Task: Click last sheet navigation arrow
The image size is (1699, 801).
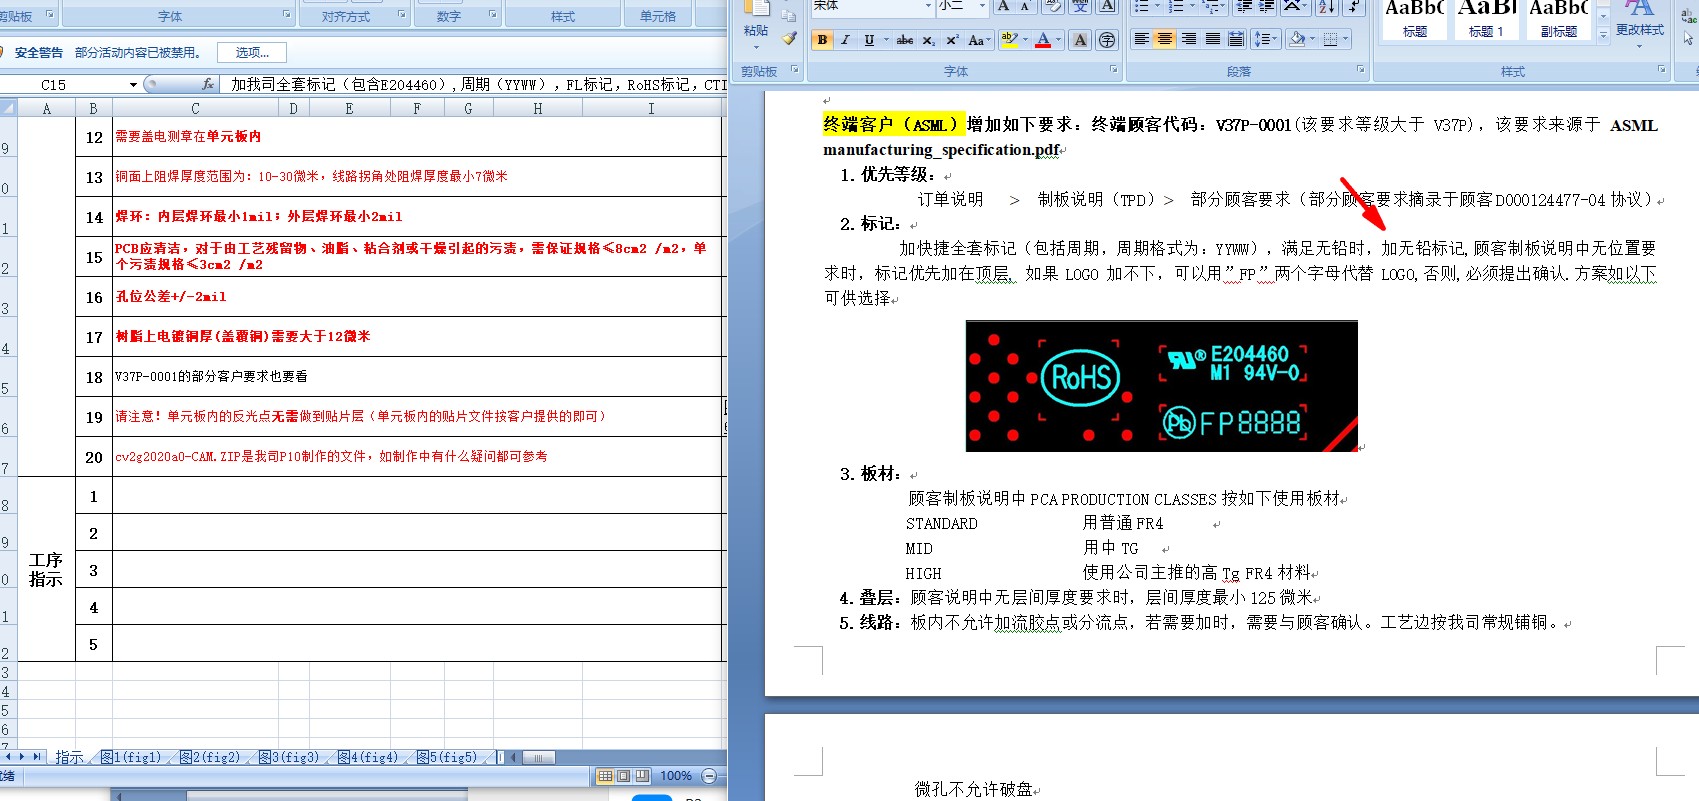Action: 38,757
